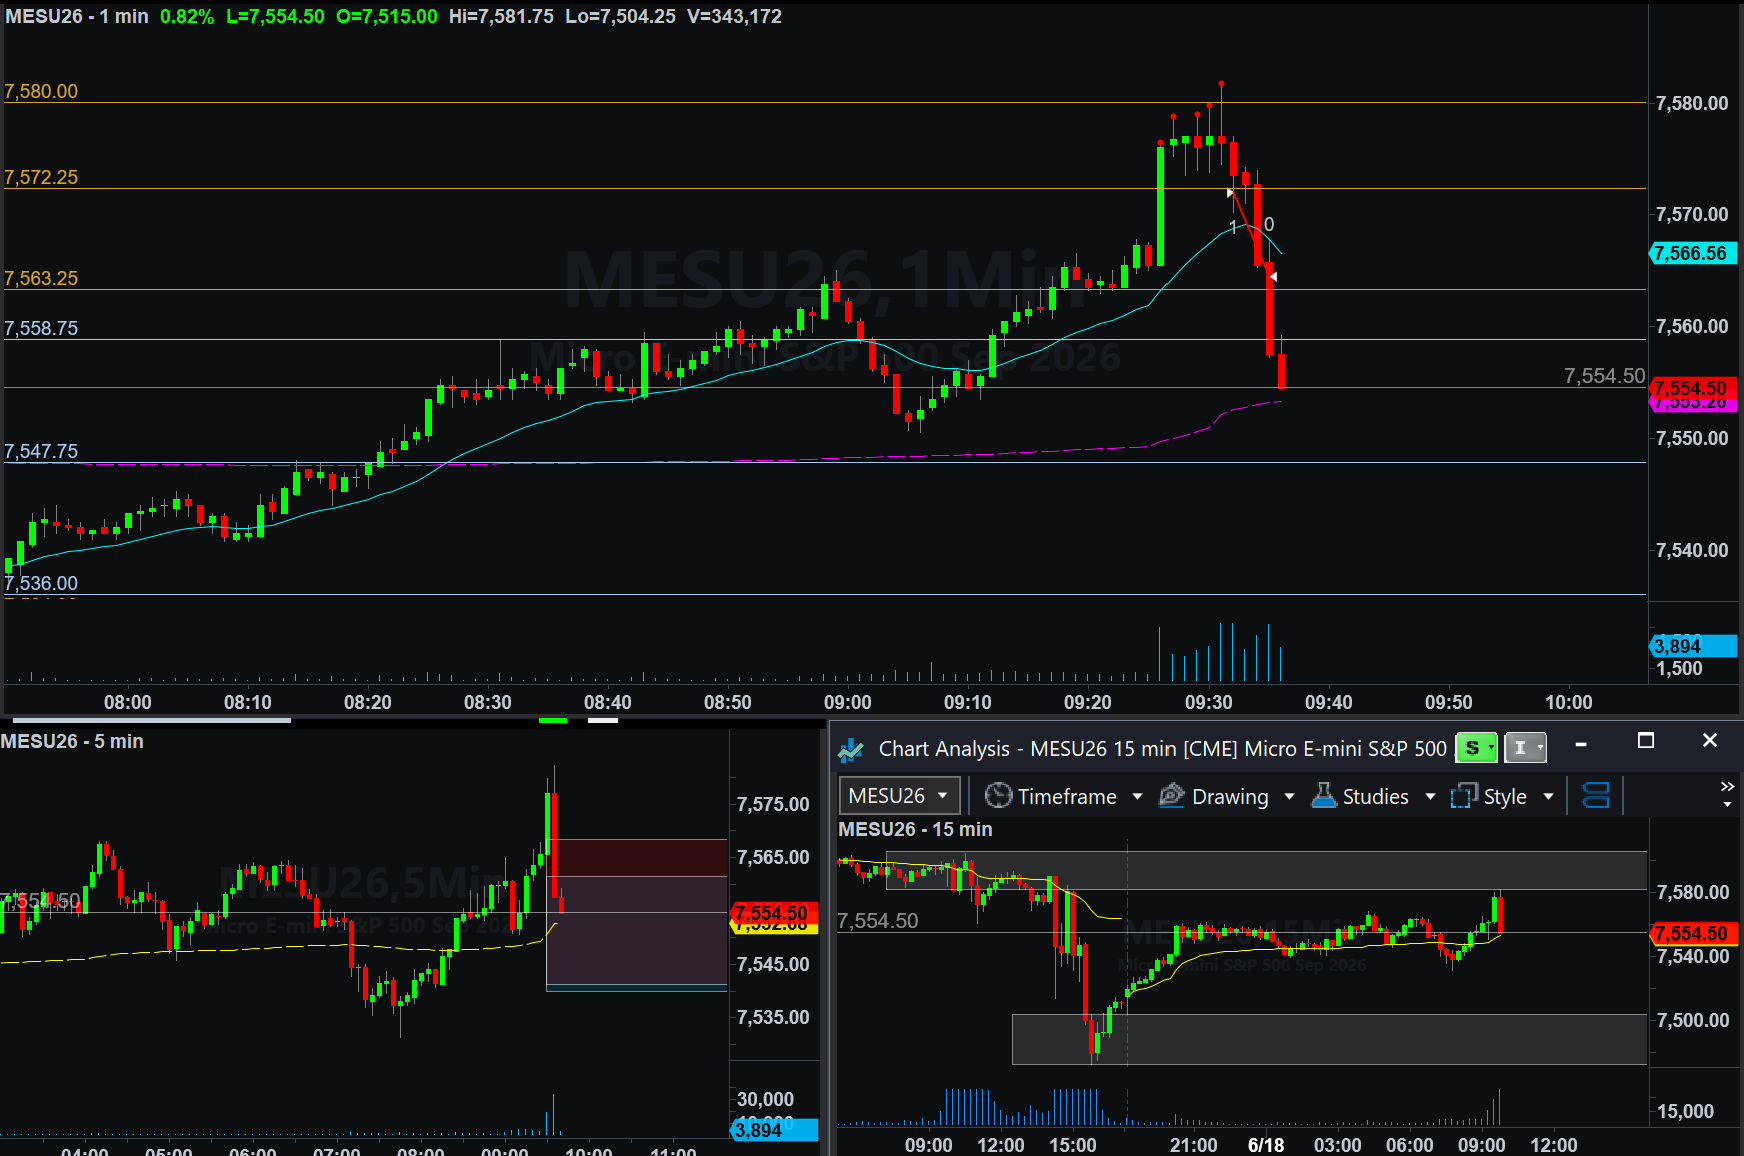The width and height of the screenshot is (1744, 1156).
Task: Open the Drawing tools pencil icon
Action: [1171, 795]
